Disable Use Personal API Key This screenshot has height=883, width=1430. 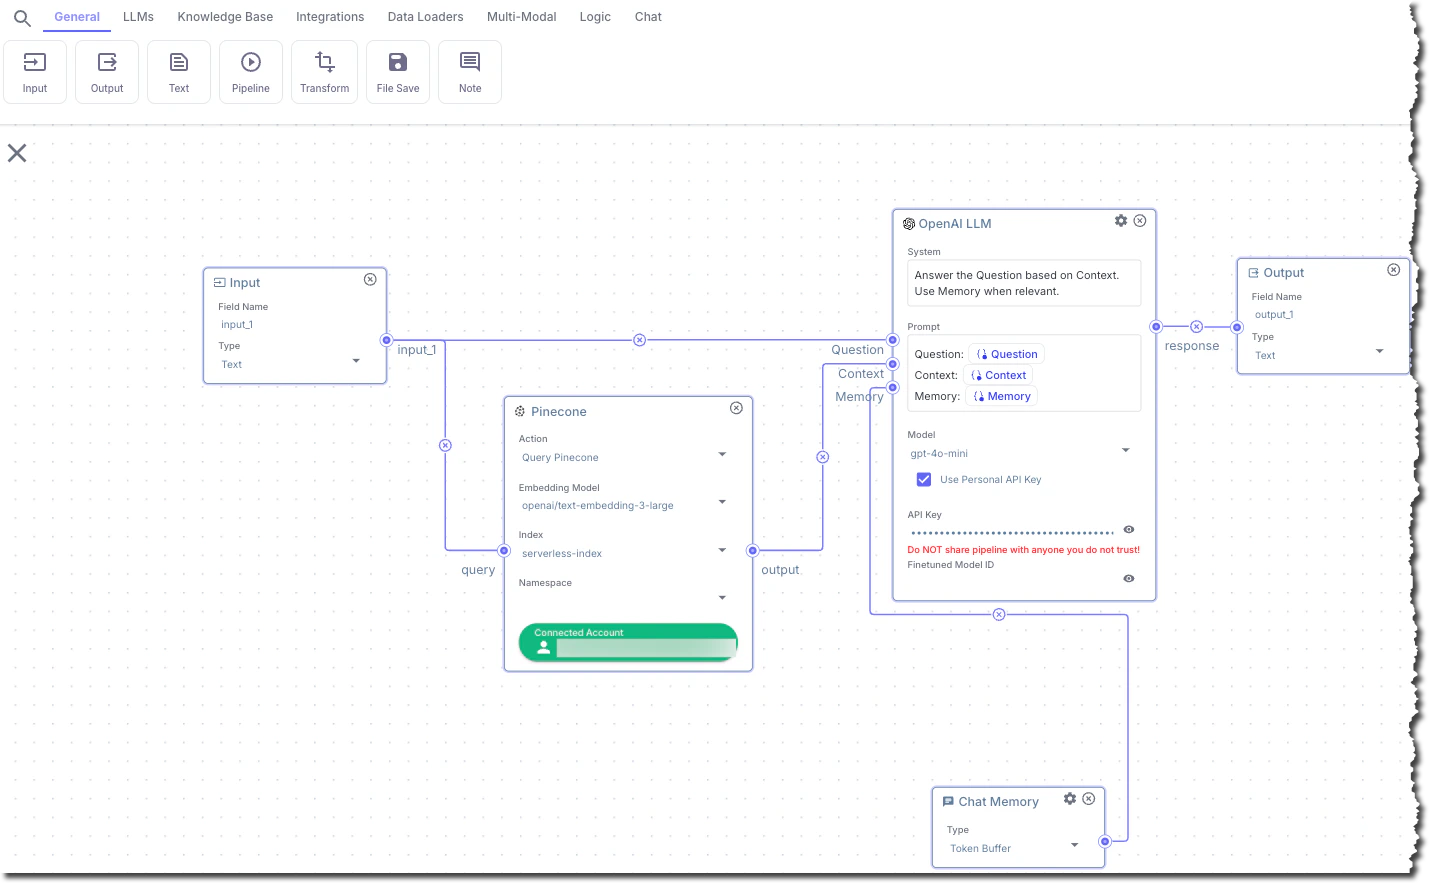click(x=923, y=479)
